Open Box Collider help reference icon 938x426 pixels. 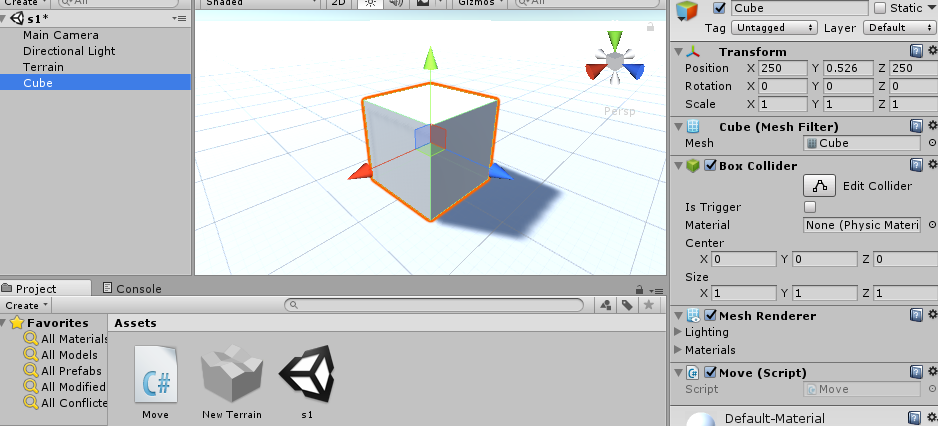point(915,166)
